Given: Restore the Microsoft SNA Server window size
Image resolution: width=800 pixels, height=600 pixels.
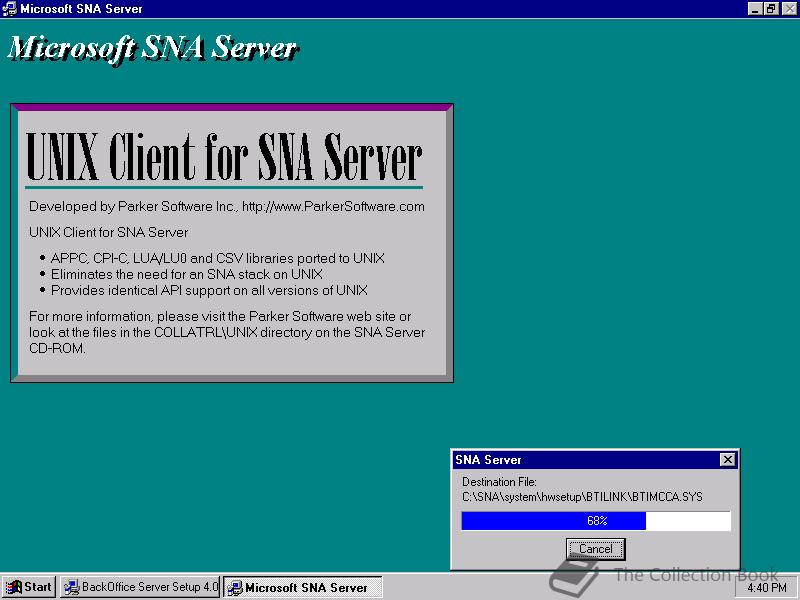Looking at the screenshot, I should click(770, 9).
